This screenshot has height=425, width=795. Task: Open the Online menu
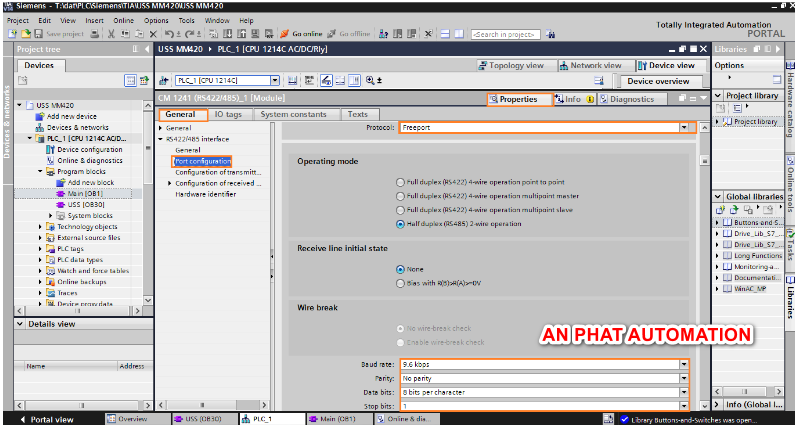tap(123, 19)
